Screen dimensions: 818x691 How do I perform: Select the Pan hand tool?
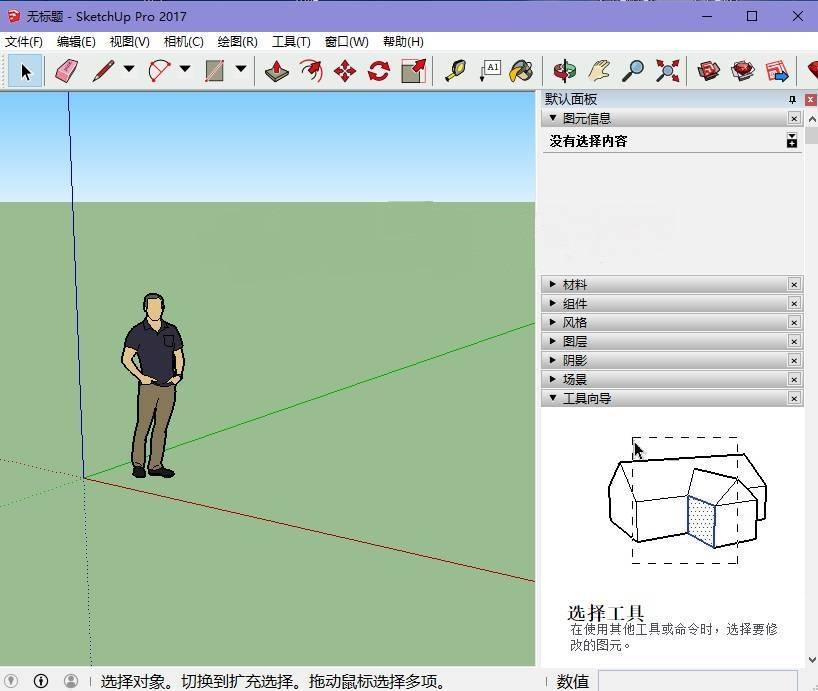(598, 71)
